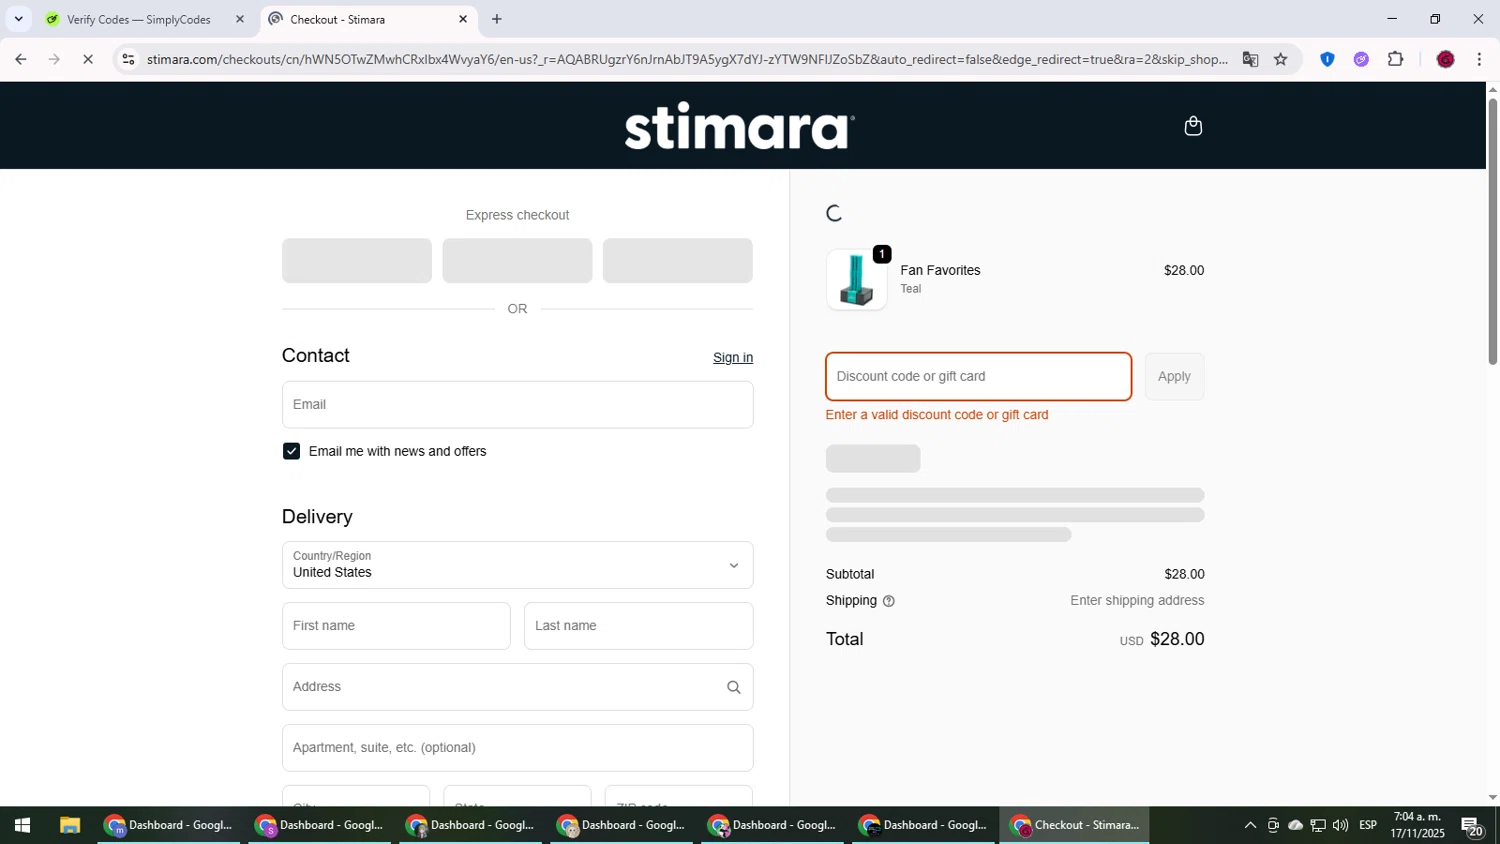This screenshot has width=1500, height=844.
Task: Focus the Address field
Action: coord(517,687)
